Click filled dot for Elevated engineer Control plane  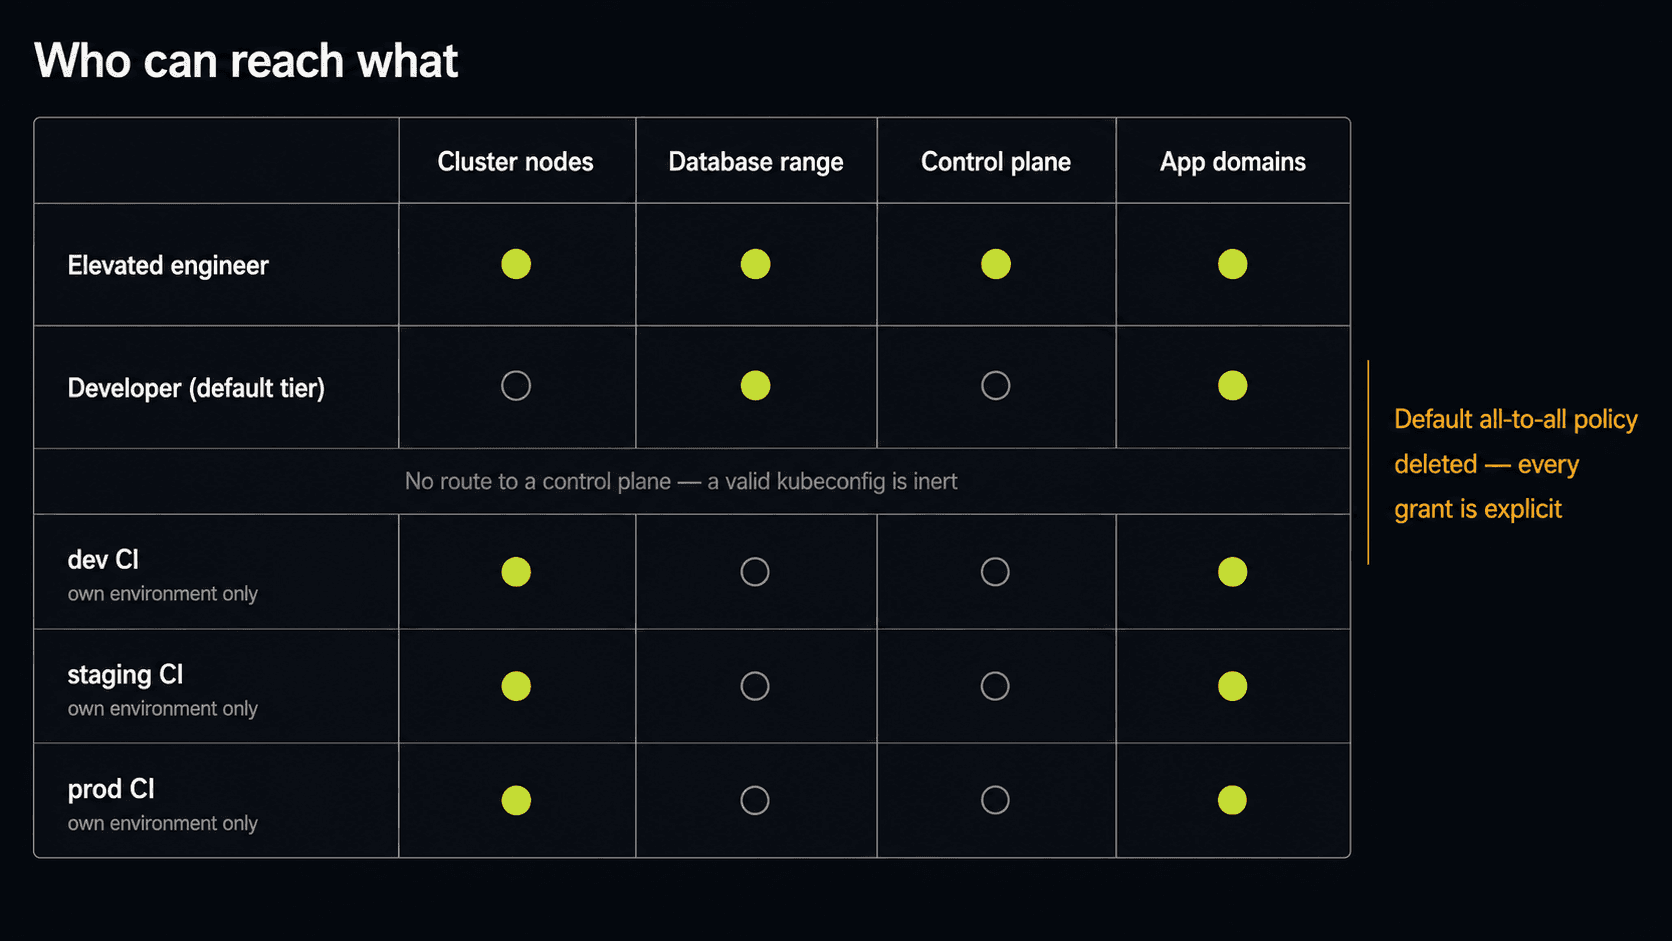[996, 264]
